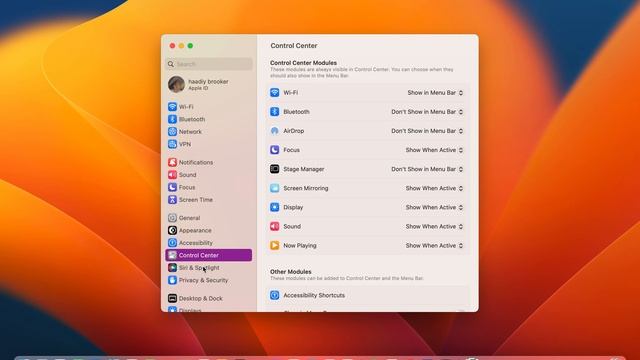The width and height of the screenshot is (640, 360).
Task: Click the Screen Mirroring label text
Action: pos(306,188)
